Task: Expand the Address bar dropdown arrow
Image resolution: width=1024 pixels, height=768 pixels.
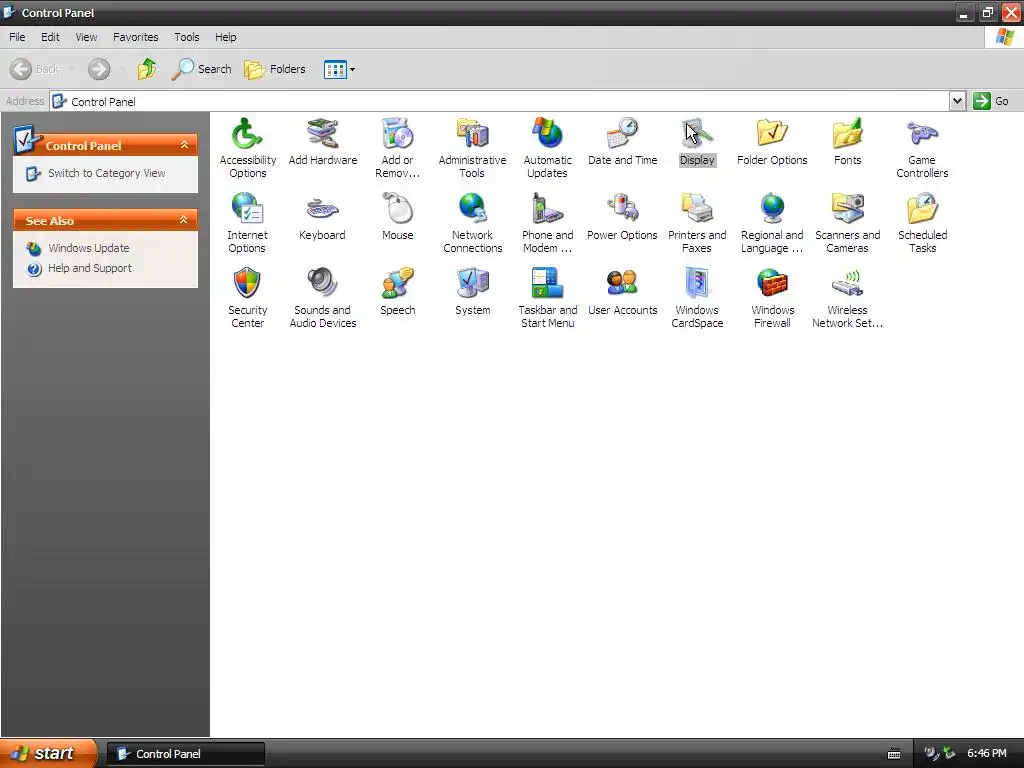Action: coord(957,101)
